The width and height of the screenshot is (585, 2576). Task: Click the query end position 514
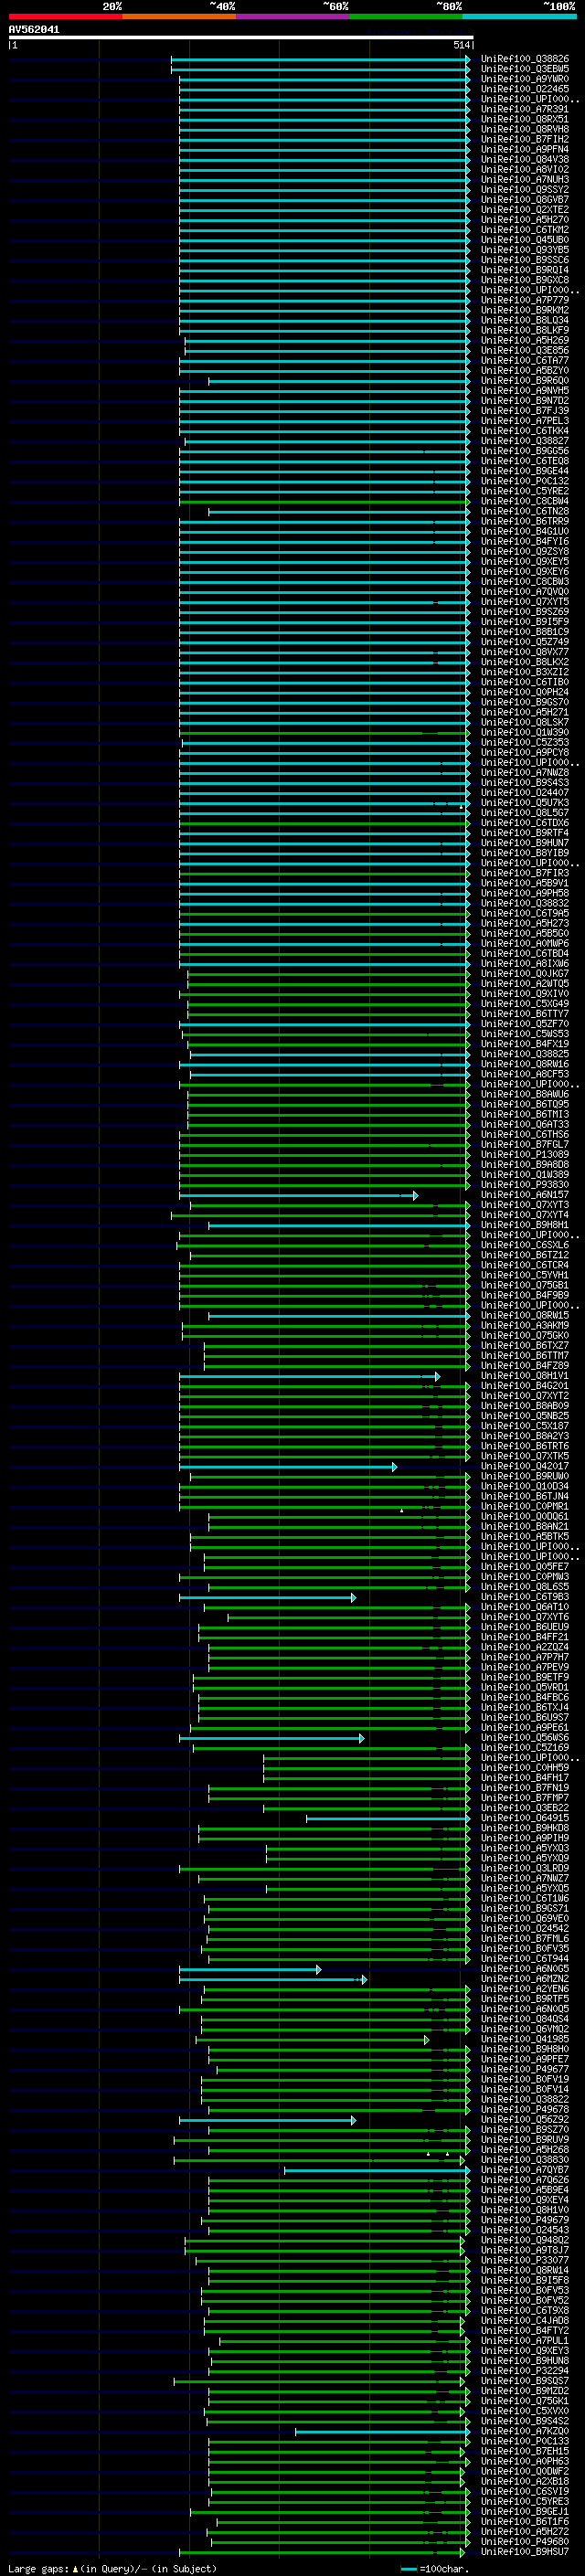click(461, 45)
